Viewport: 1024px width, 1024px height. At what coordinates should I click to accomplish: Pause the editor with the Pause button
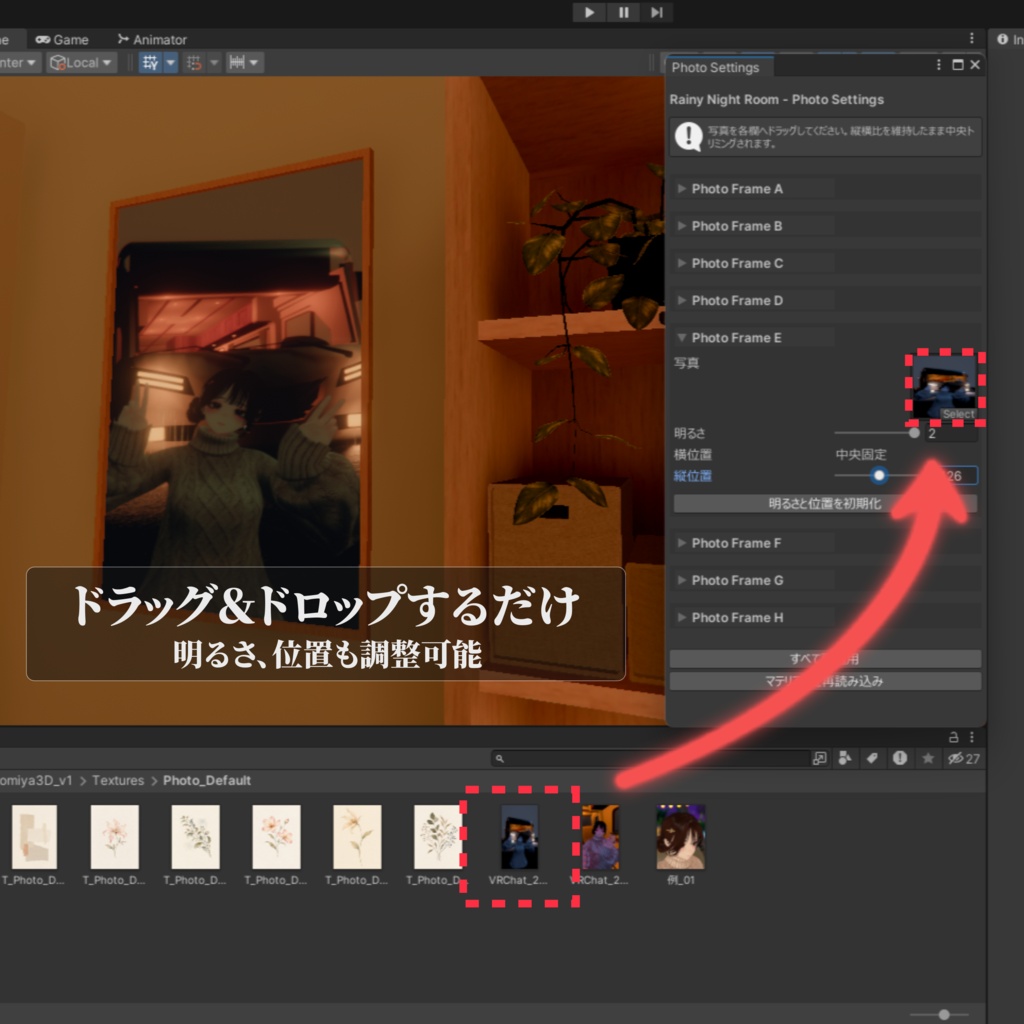(623, 12)
